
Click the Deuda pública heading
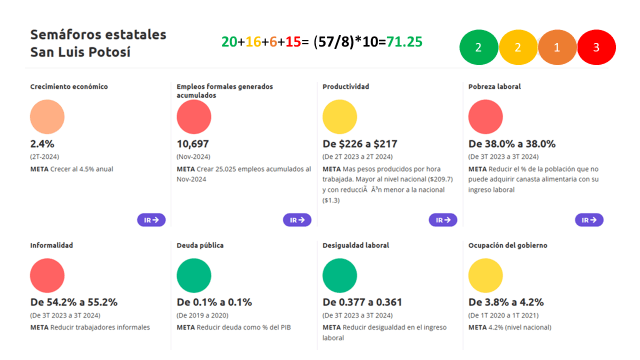tap(200, 245)
